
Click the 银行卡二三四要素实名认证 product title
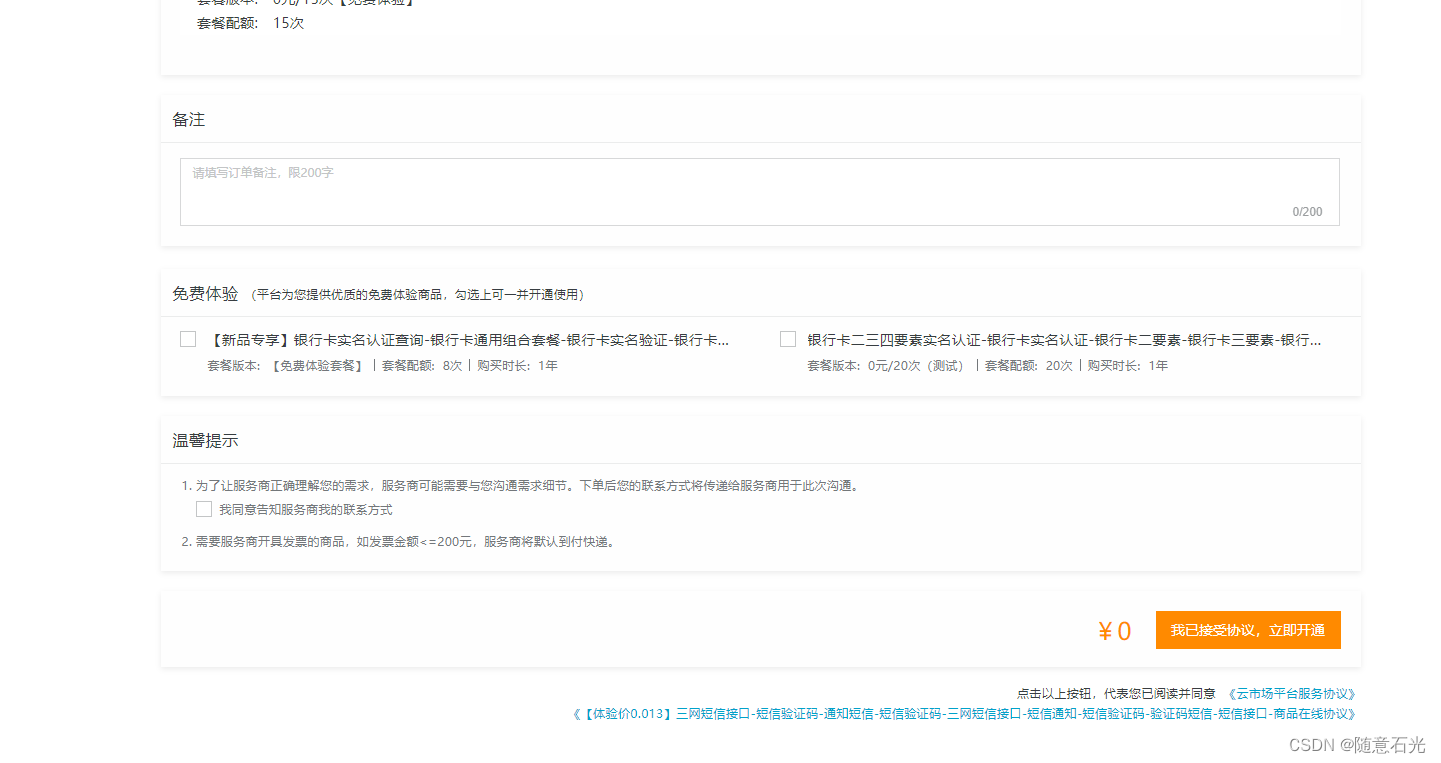click(x=1064, y=340)
